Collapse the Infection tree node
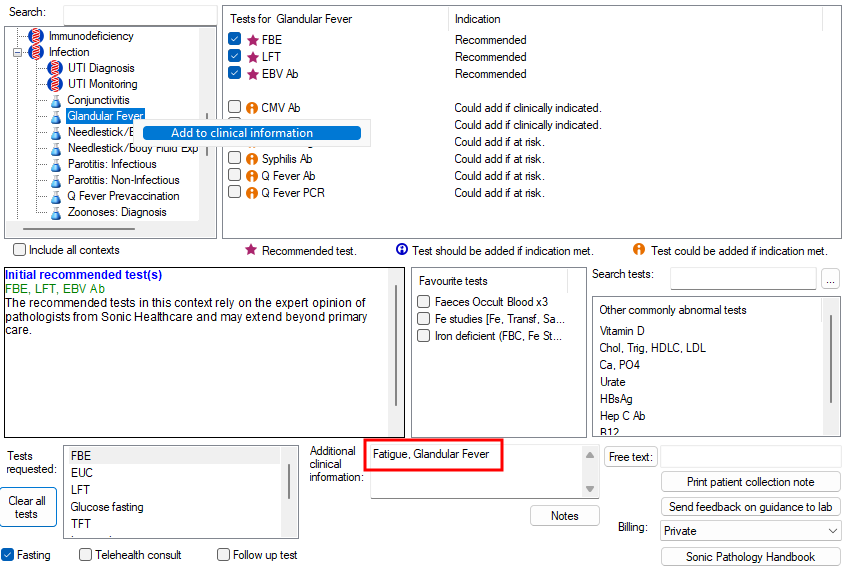The height and width of the screenshot is (569, 842). pyautogui.click(x=18, y=53)
